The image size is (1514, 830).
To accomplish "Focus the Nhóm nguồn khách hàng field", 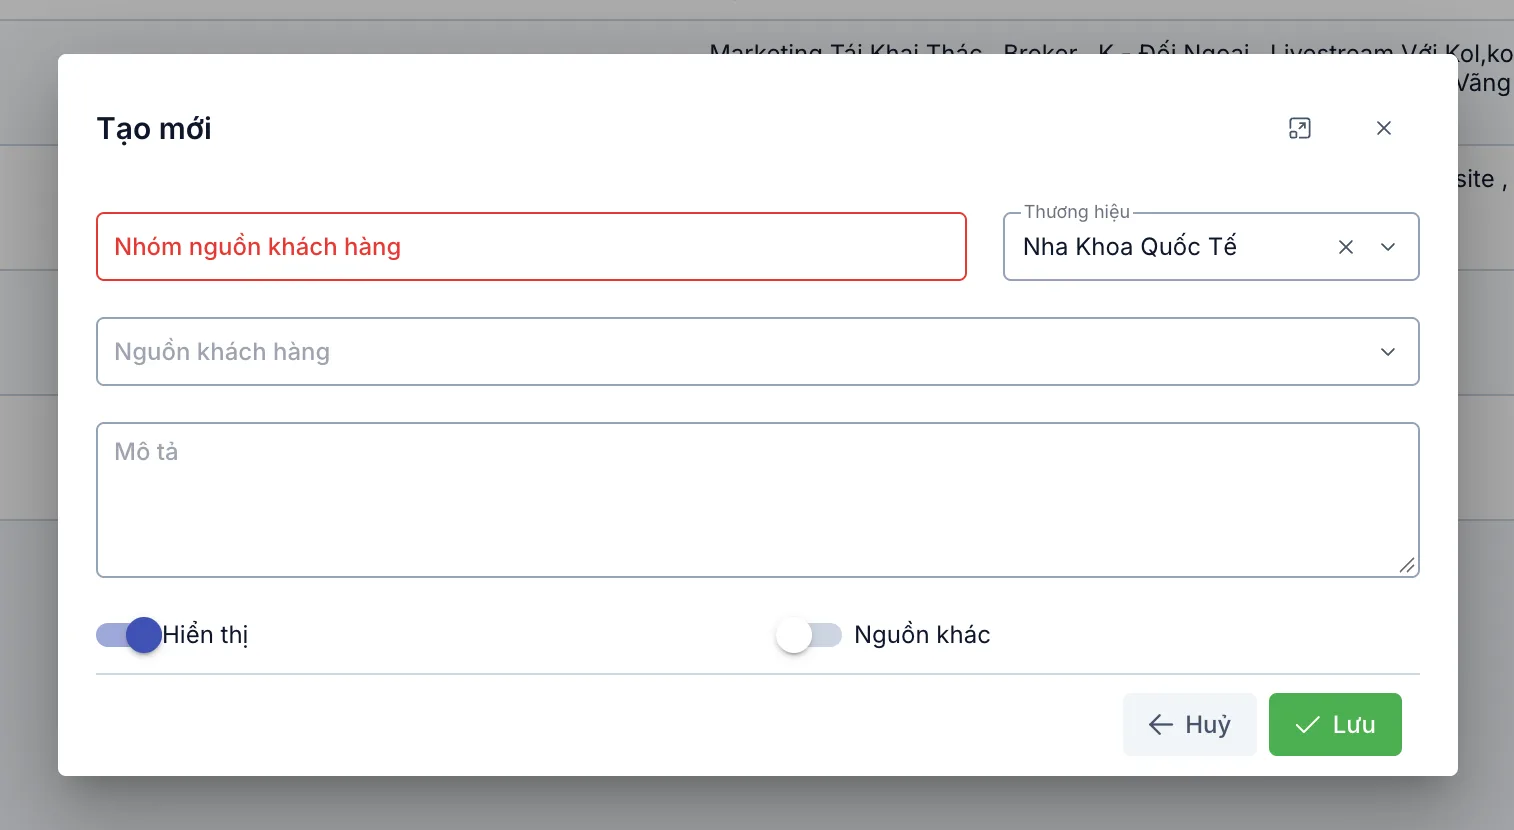I will (x=531, y=247).
